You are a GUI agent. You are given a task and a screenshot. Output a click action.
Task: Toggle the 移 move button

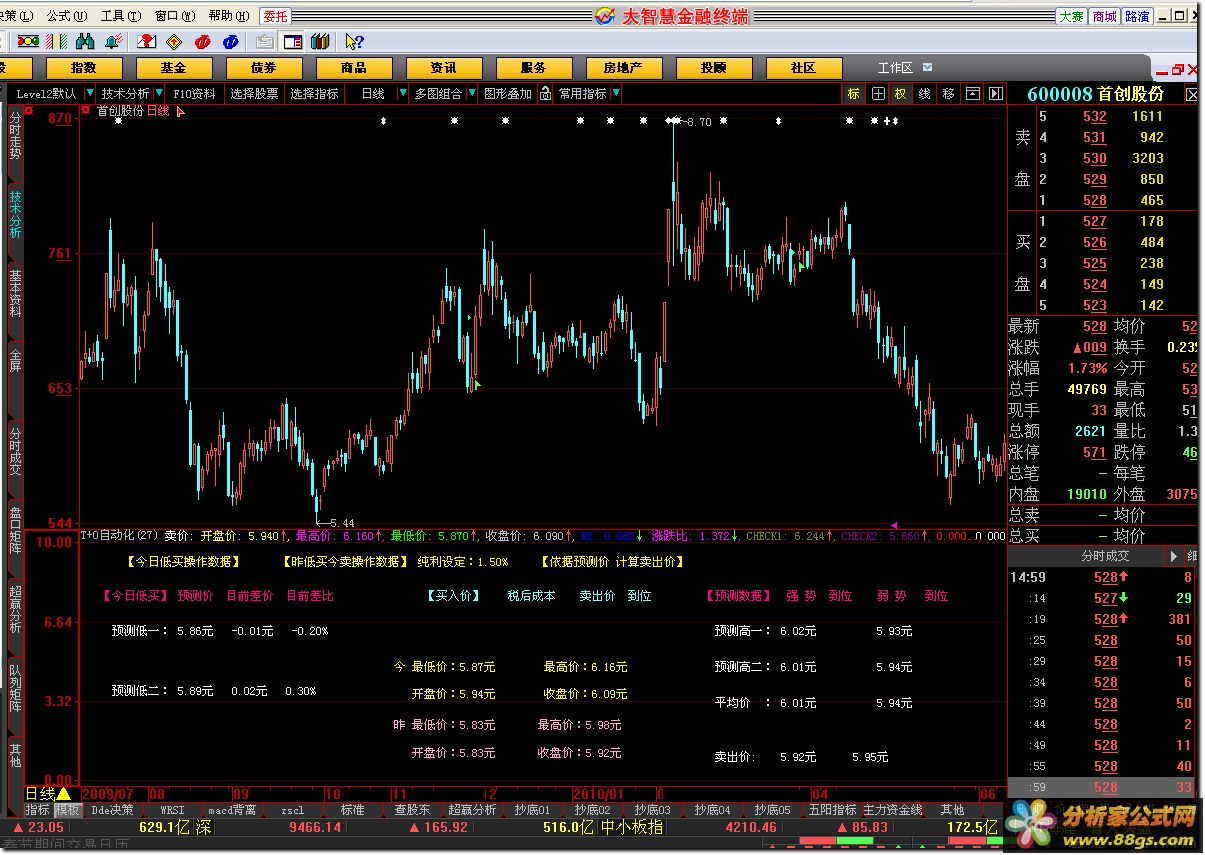(x=949, y=94)
